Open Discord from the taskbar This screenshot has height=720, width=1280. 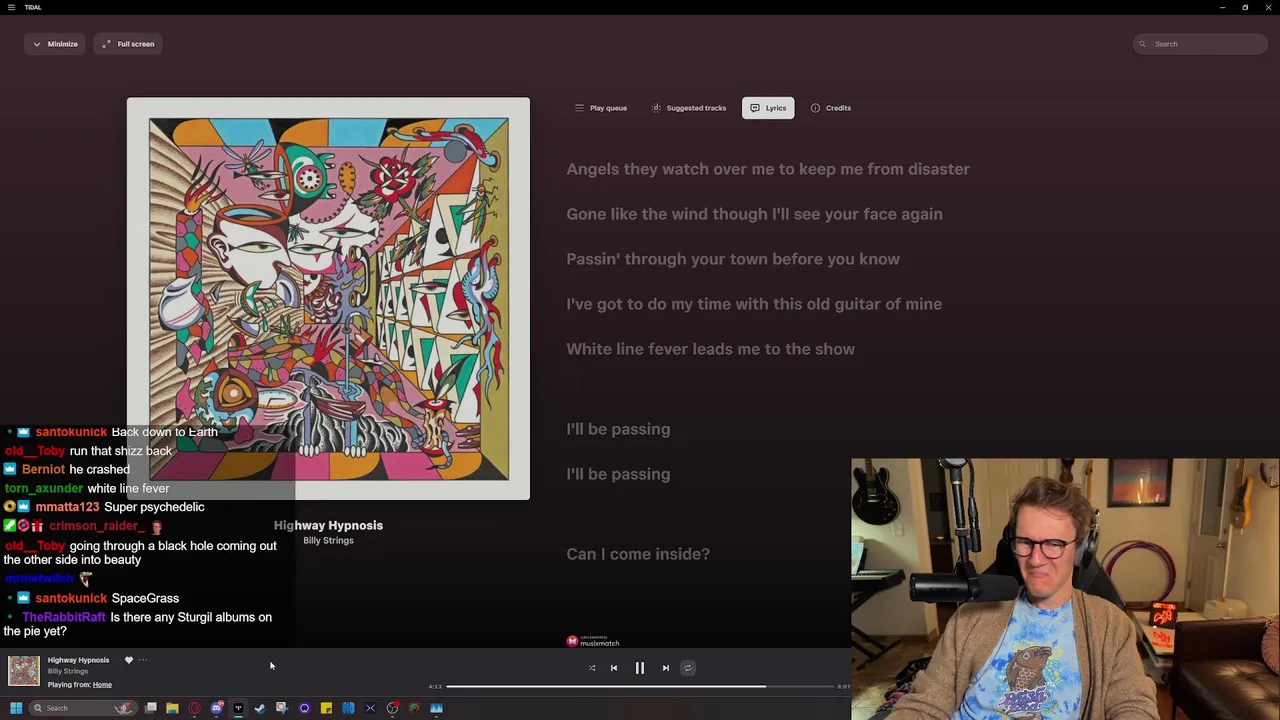point(216,708)
